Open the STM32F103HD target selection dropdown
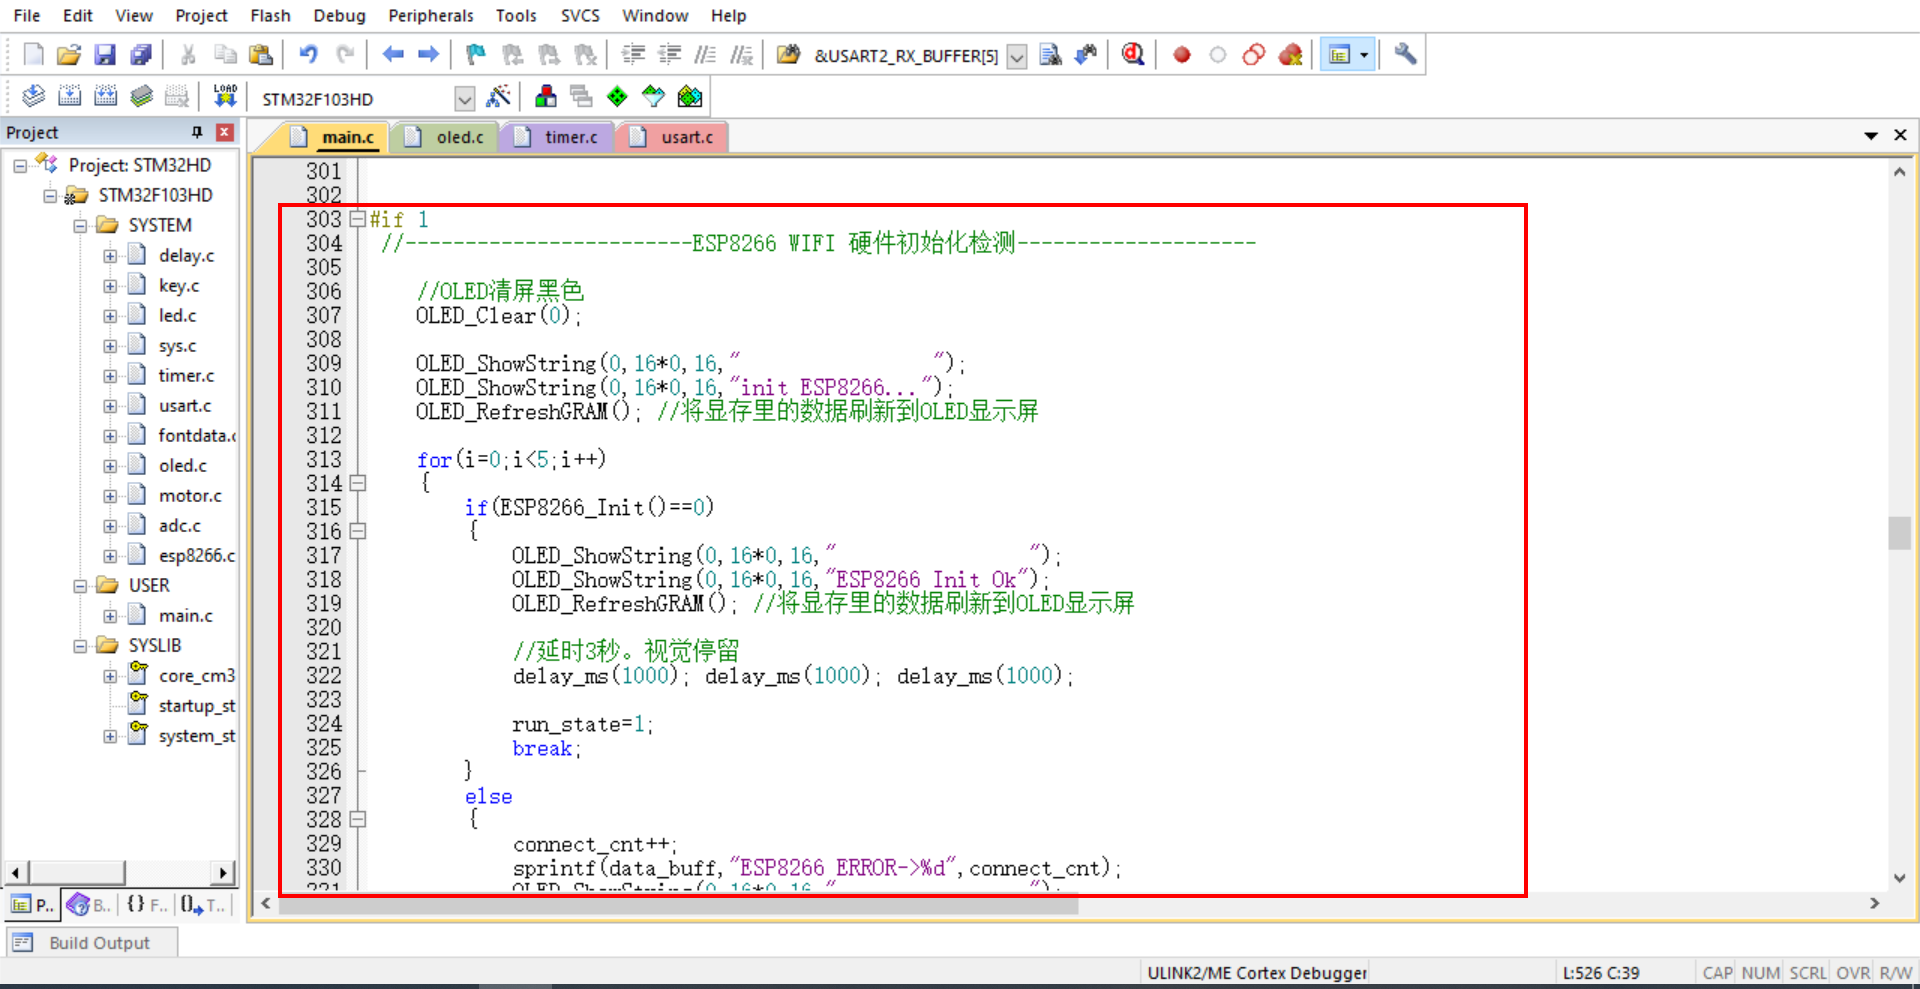The width and height of the screenshot is (1920, 989). pos(464,98)
